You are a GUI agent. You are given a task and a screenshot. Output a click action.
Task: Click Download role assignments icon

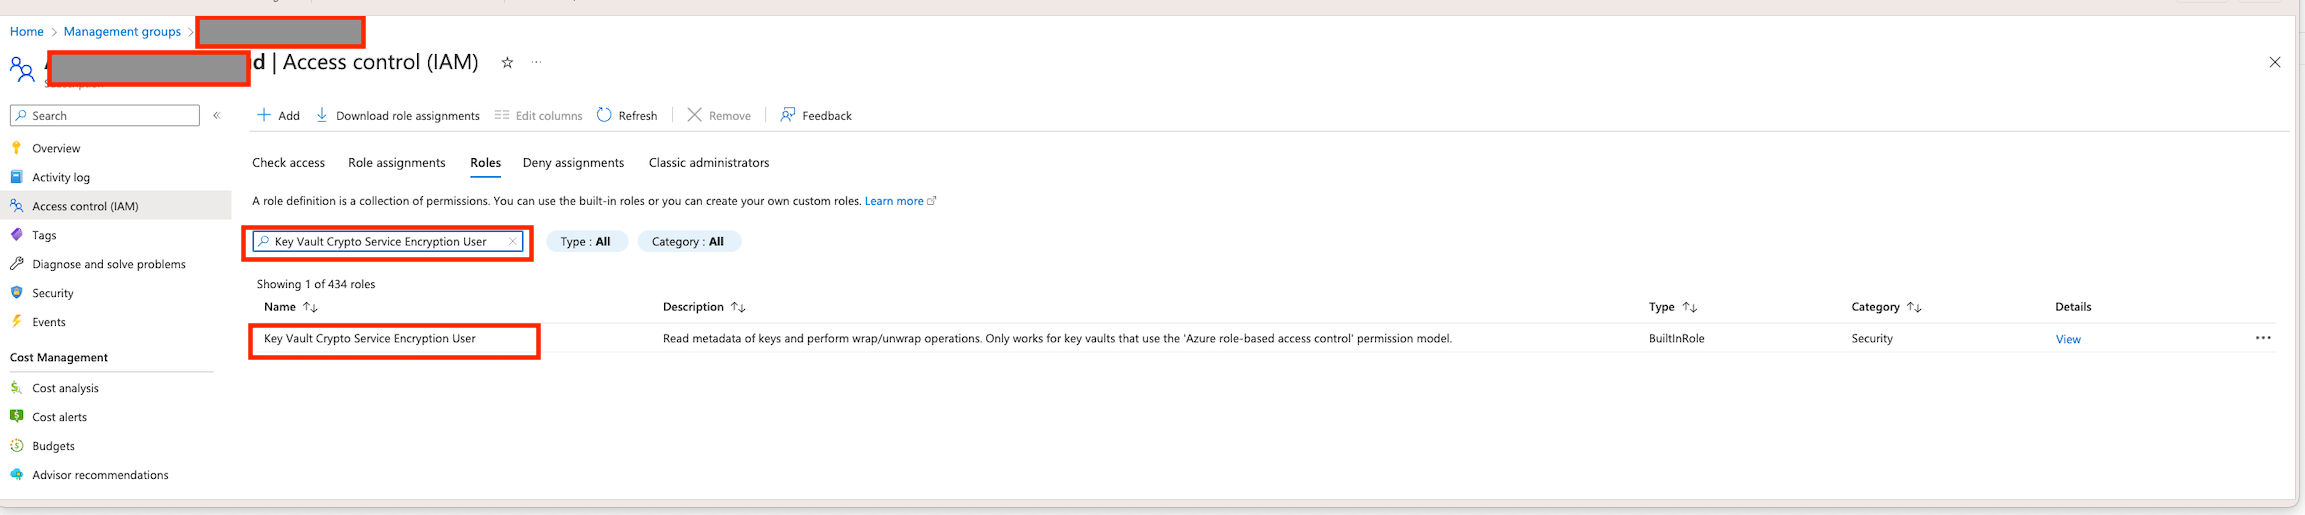pyautogui.click(x=322, y=115)
